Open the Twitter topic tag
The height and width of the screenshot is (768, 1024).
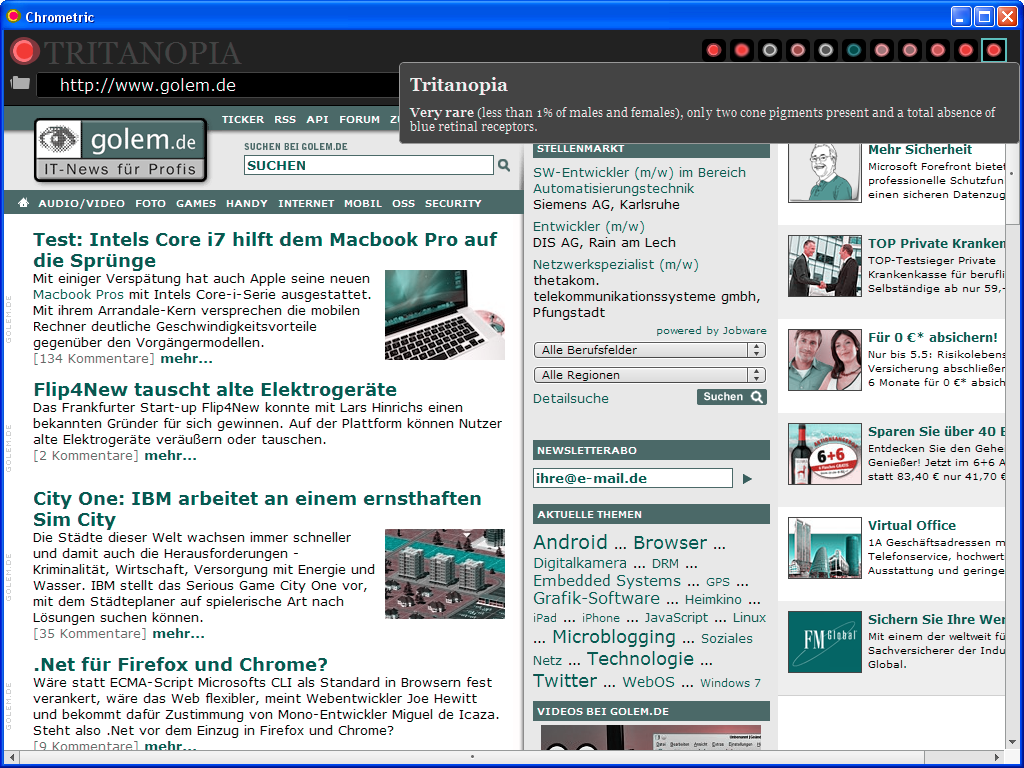[565, 680]
